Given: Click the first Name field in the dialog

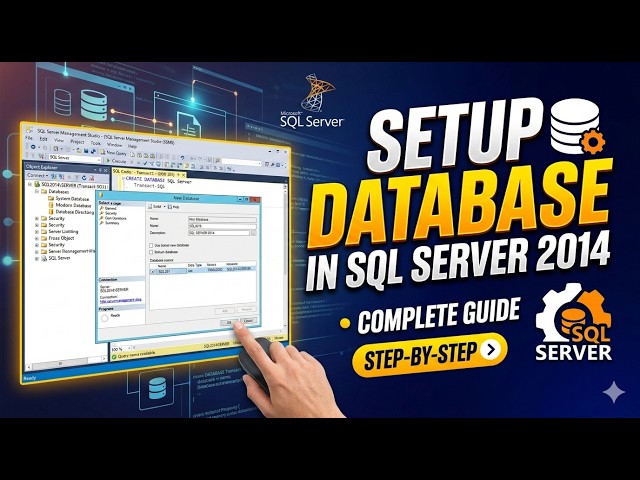Looking at the screenshot, I should 222,220.
